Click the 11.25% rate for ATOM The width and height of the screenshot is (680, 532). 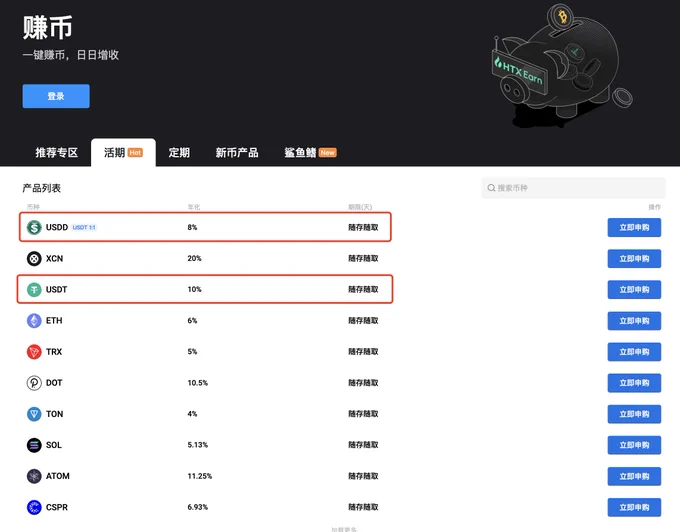pos(199,476)
